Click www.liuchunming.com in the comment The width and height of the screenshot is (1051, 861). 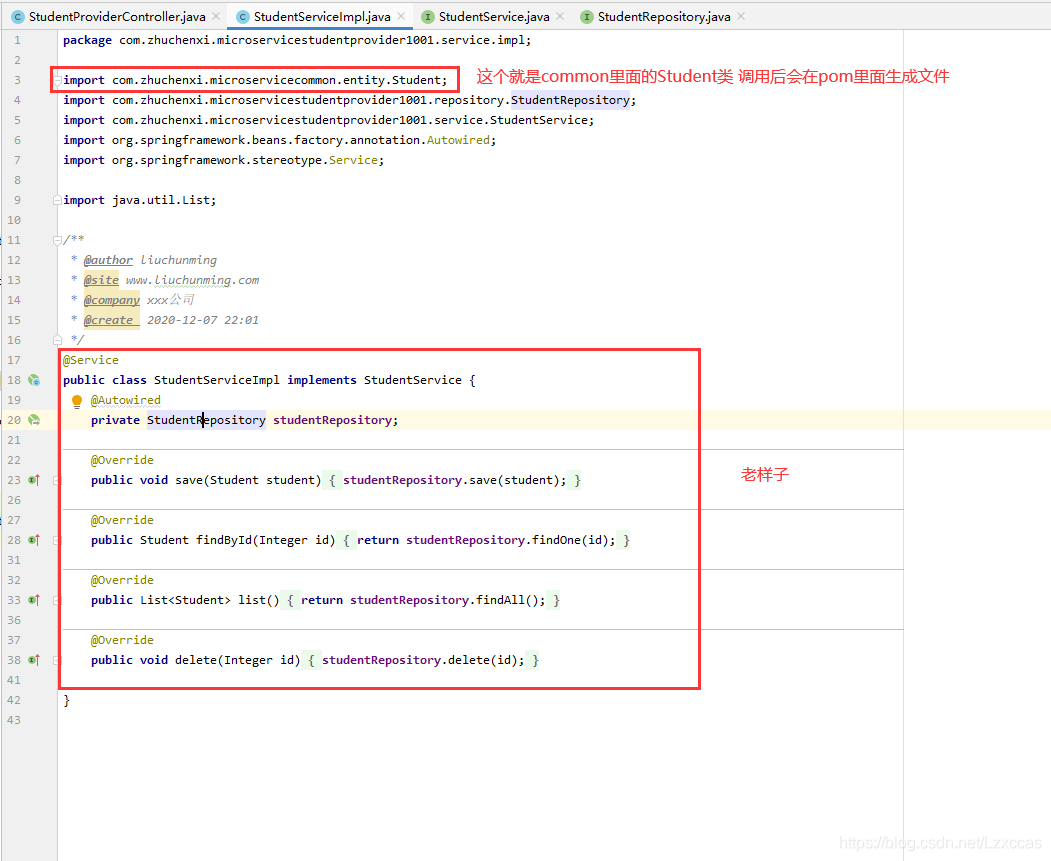pos(192,280)
